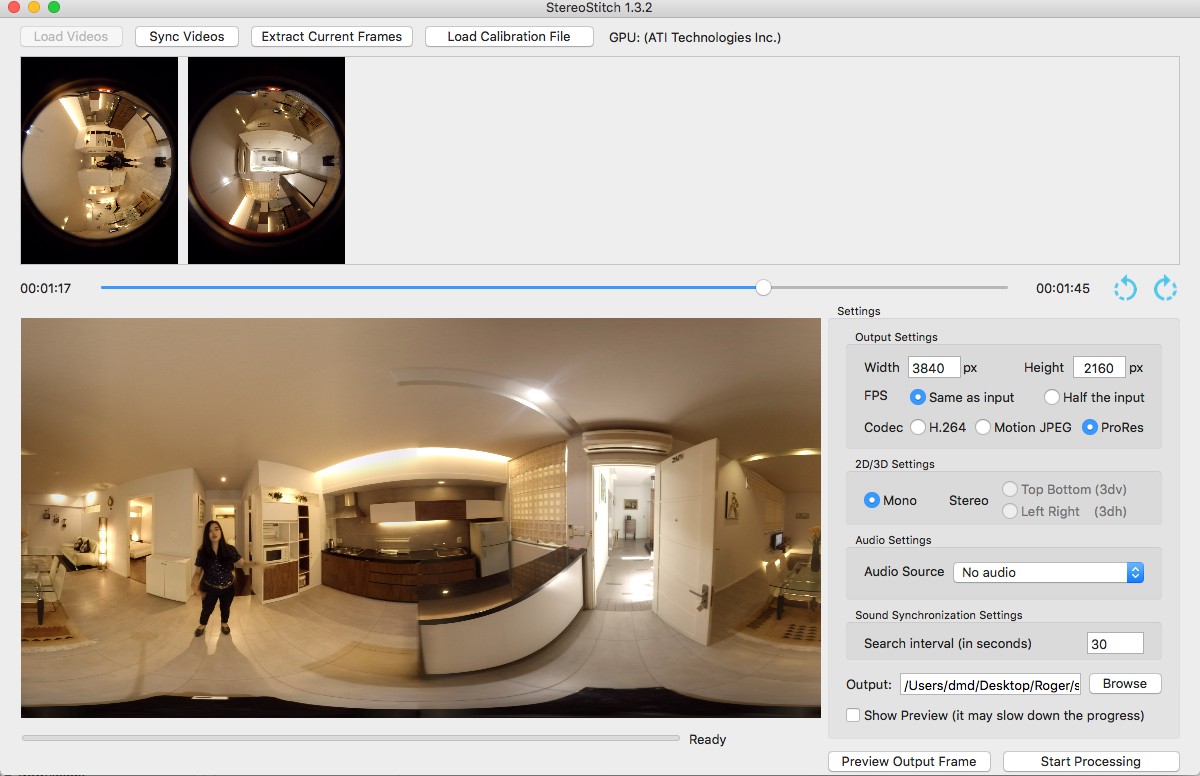1200x776 pixels.
Task: Click Load Calibration File button
Action: [x=508, y=37]
